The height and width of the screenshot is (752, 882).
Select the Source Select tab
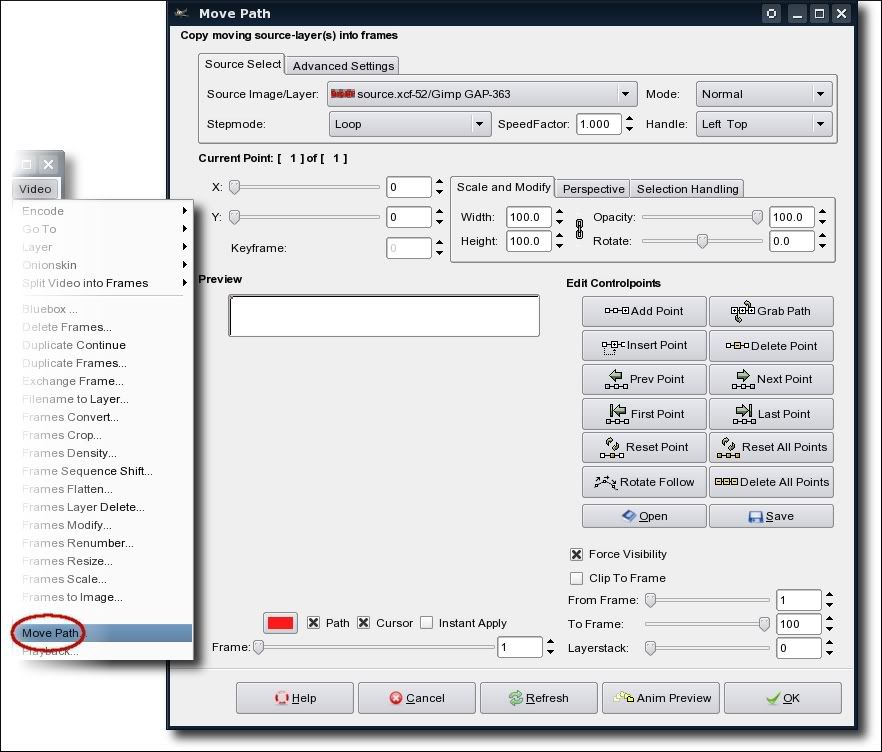click(242, 64)
